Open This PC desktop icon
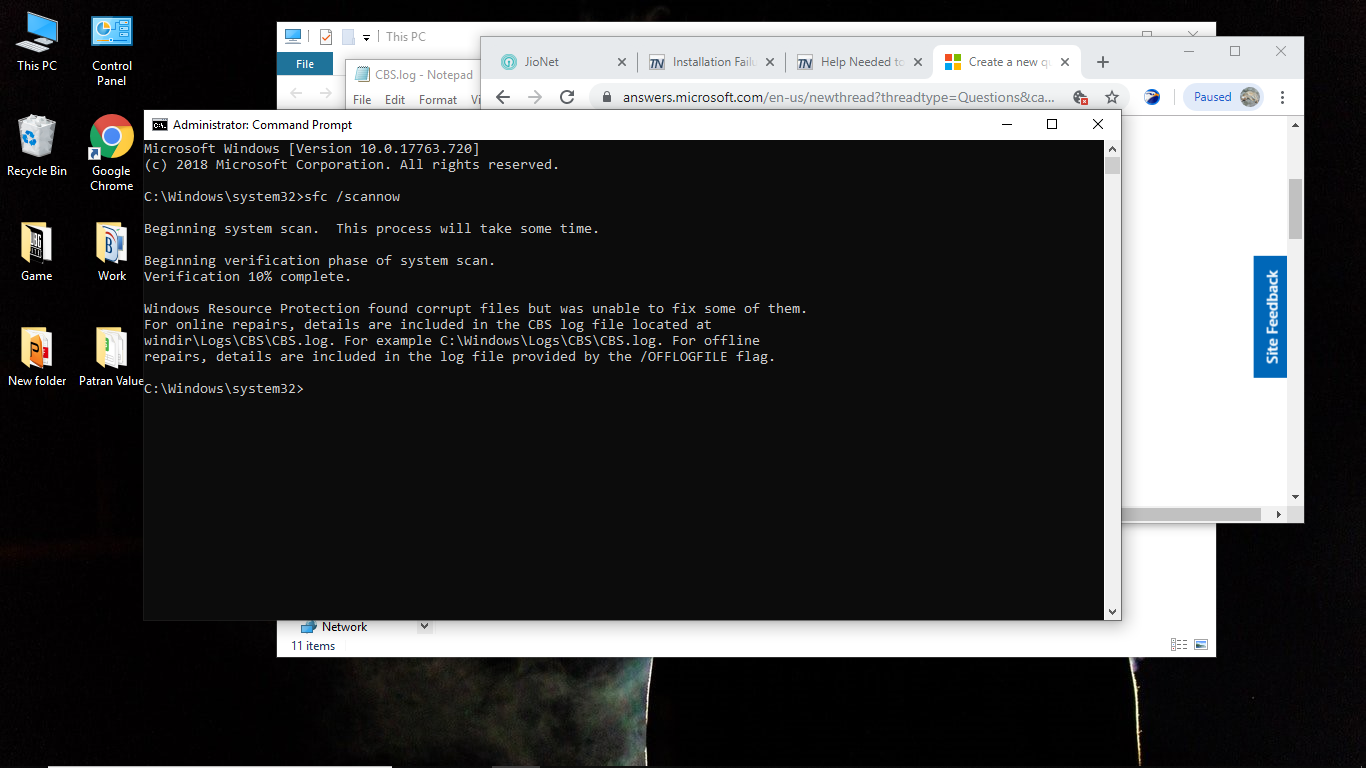Screen dimensions: 1366x768 pyautogui.click(x=37, y=42)
